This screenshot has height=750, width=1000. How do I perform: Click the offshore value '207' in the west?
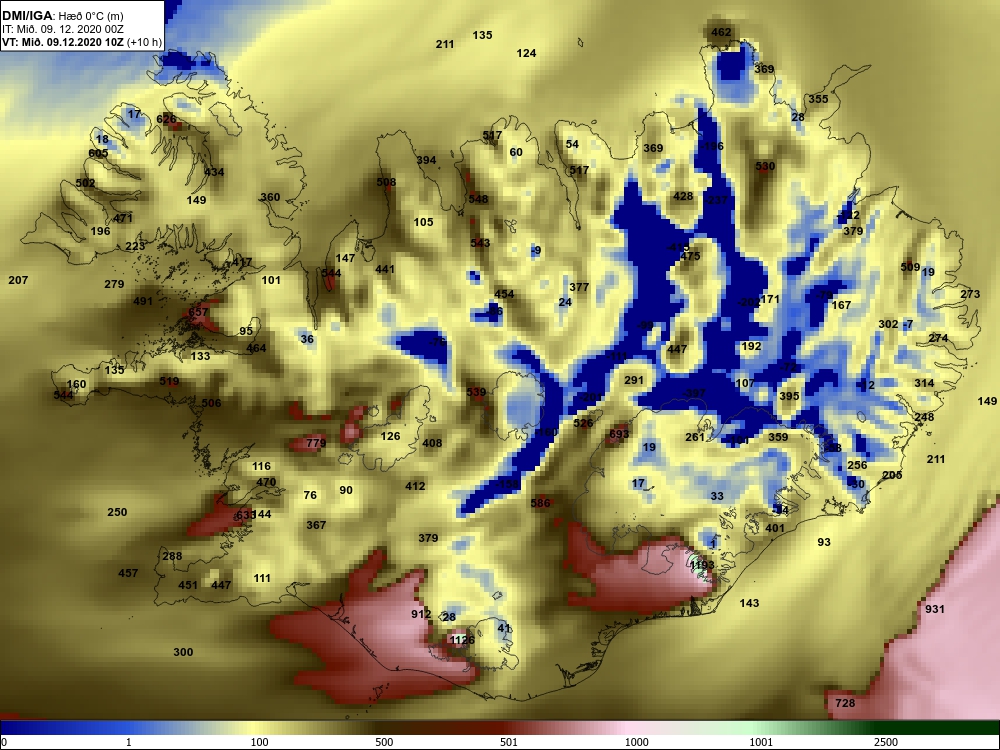(18, 280)
